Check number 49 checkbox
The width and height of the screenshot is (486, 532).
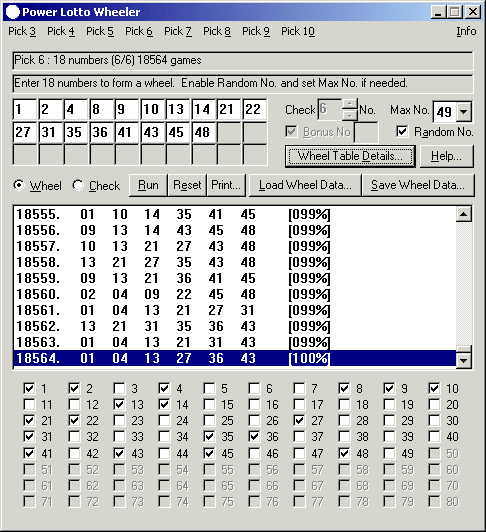(389, 453)
